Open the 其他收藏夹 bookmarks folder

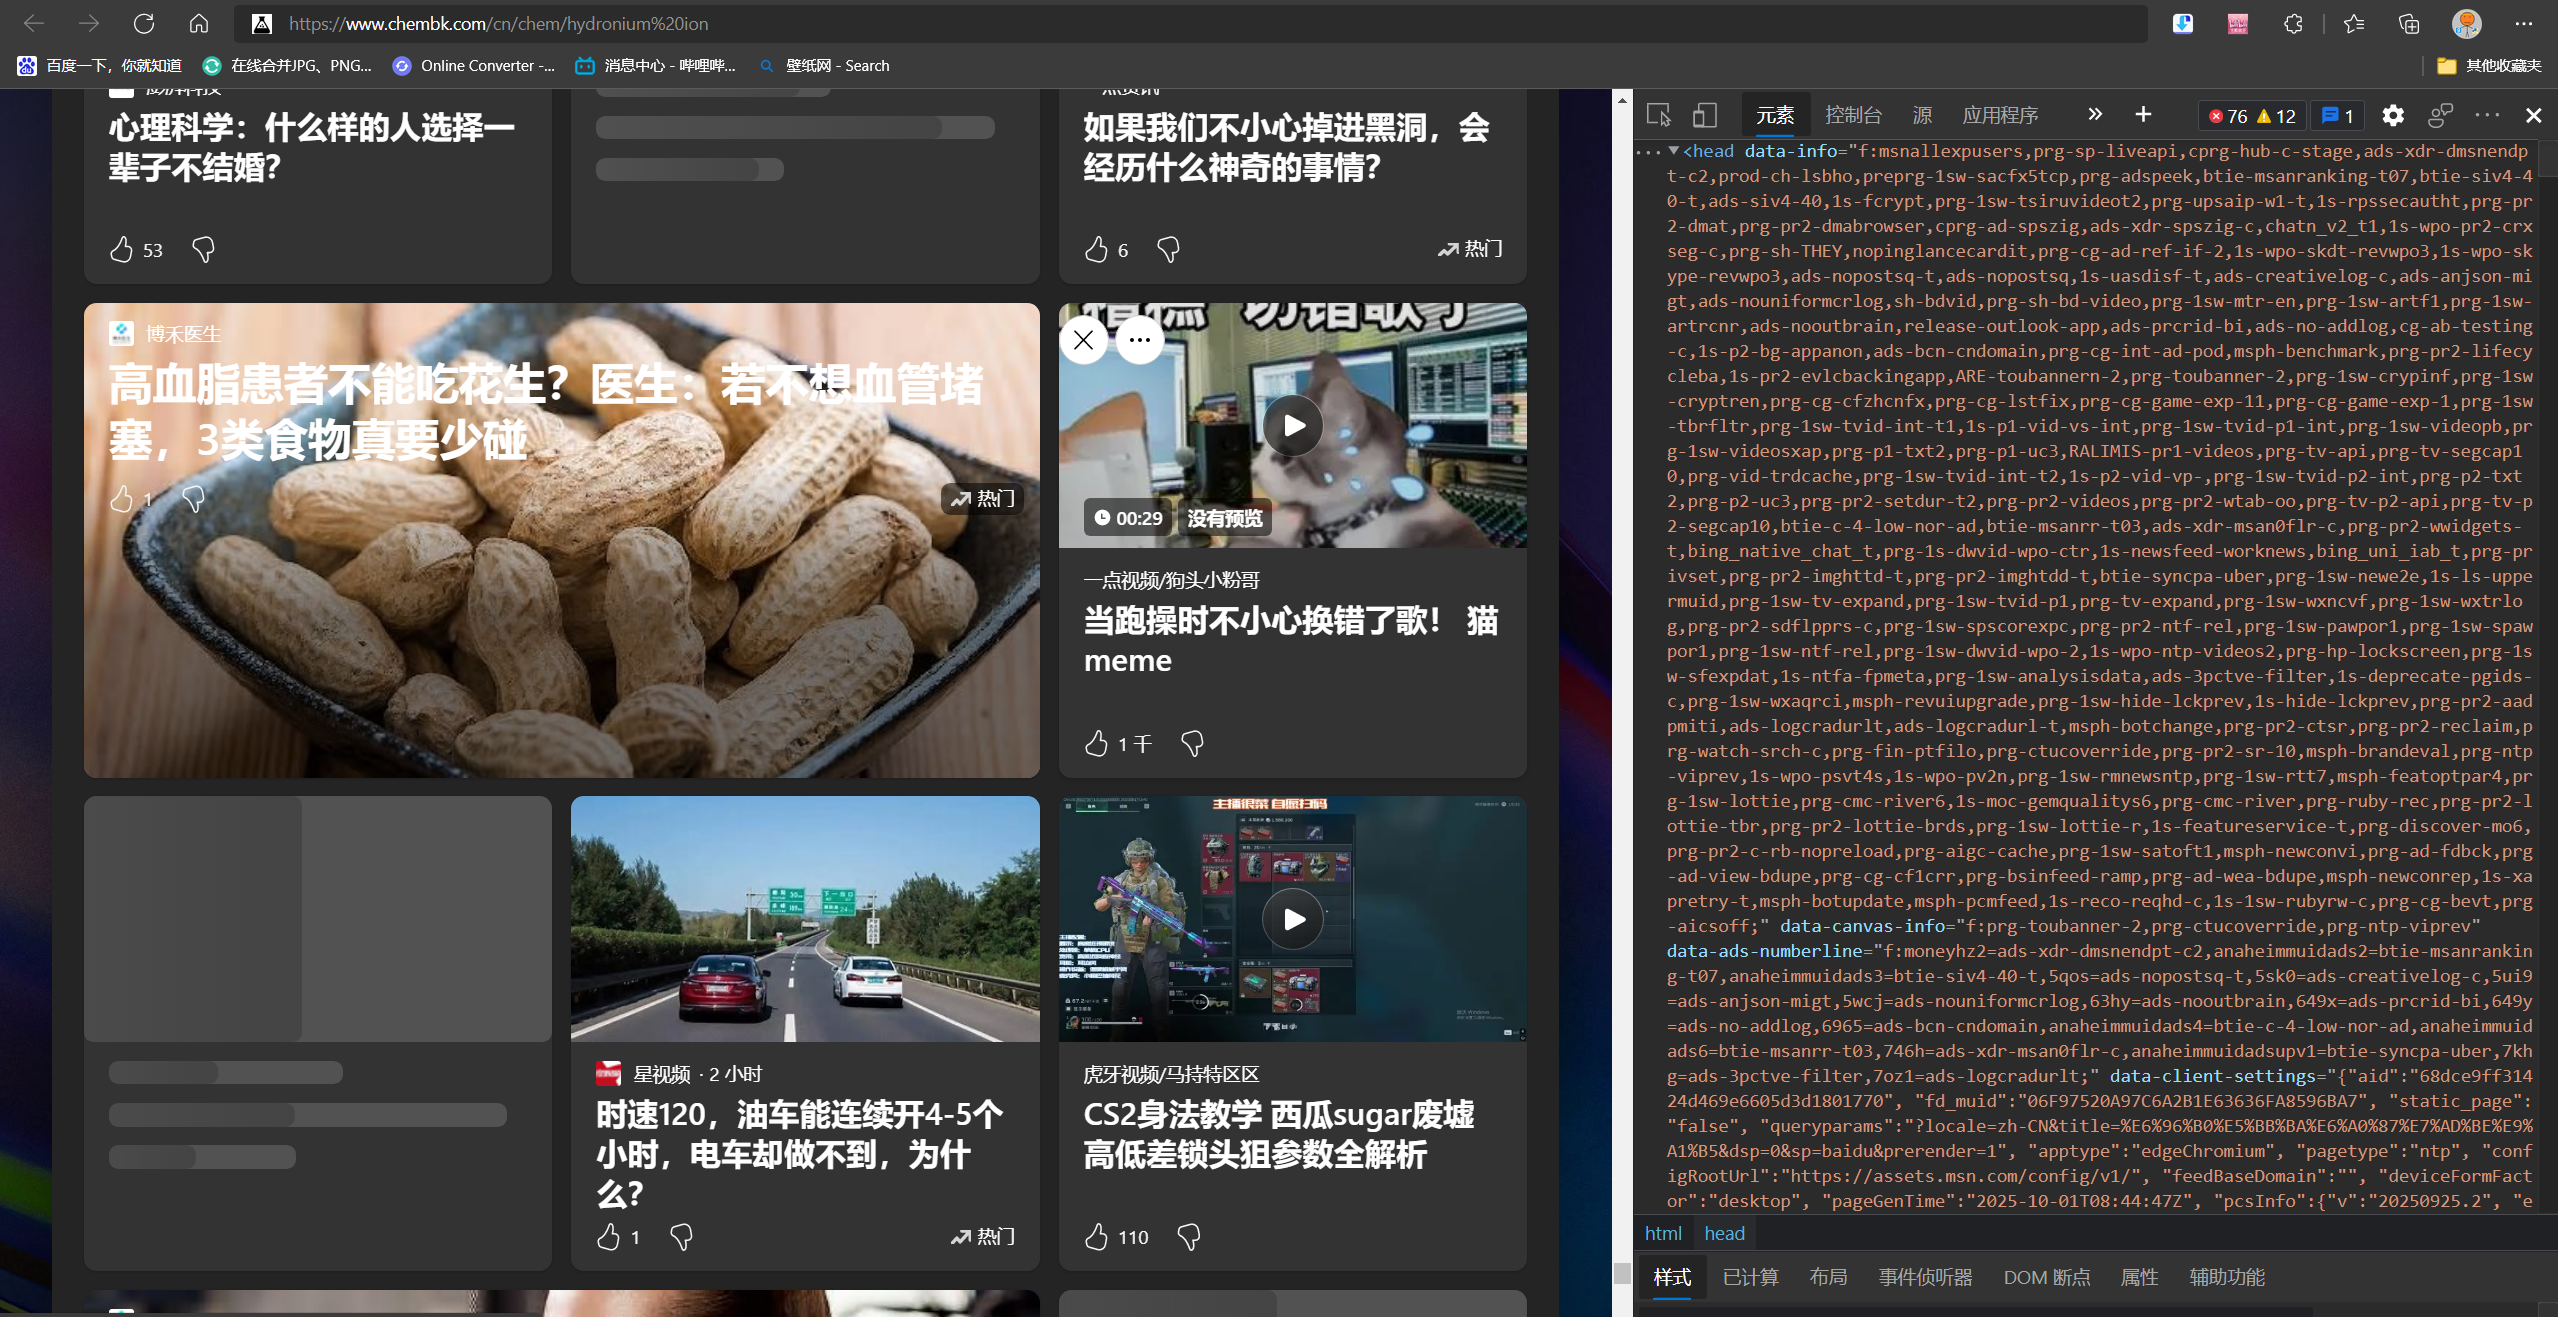tap(2489, 65)
